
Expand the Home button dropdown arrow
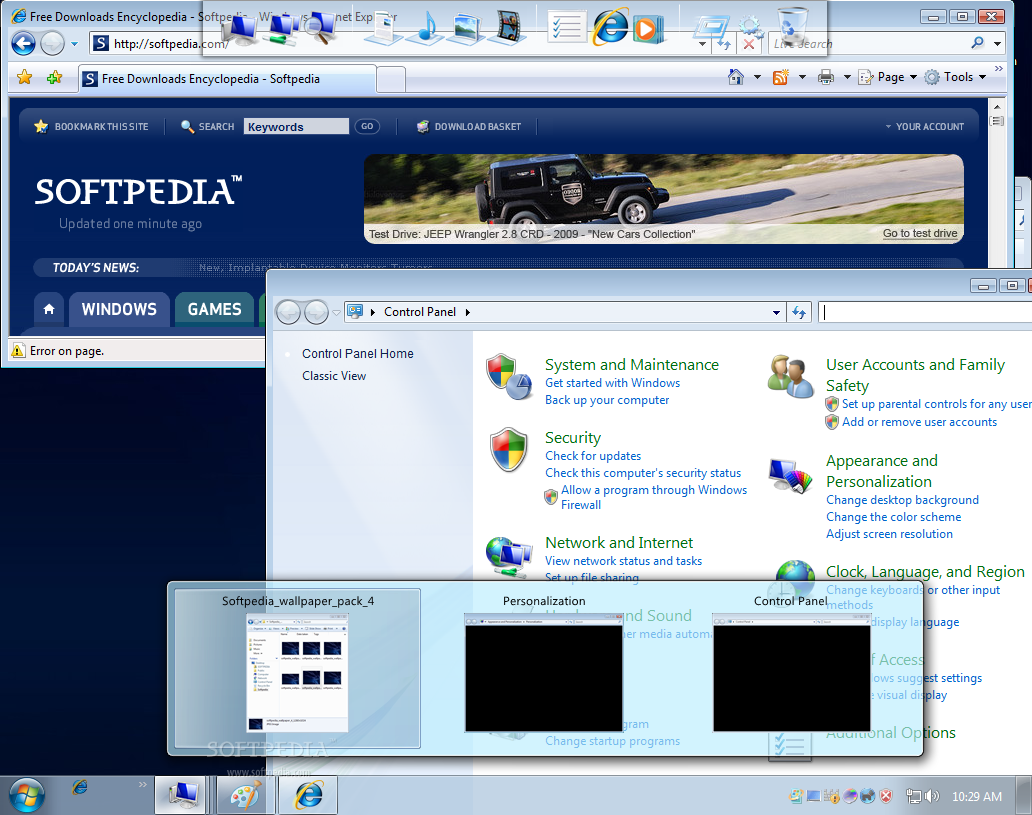(x=757, y=77)
